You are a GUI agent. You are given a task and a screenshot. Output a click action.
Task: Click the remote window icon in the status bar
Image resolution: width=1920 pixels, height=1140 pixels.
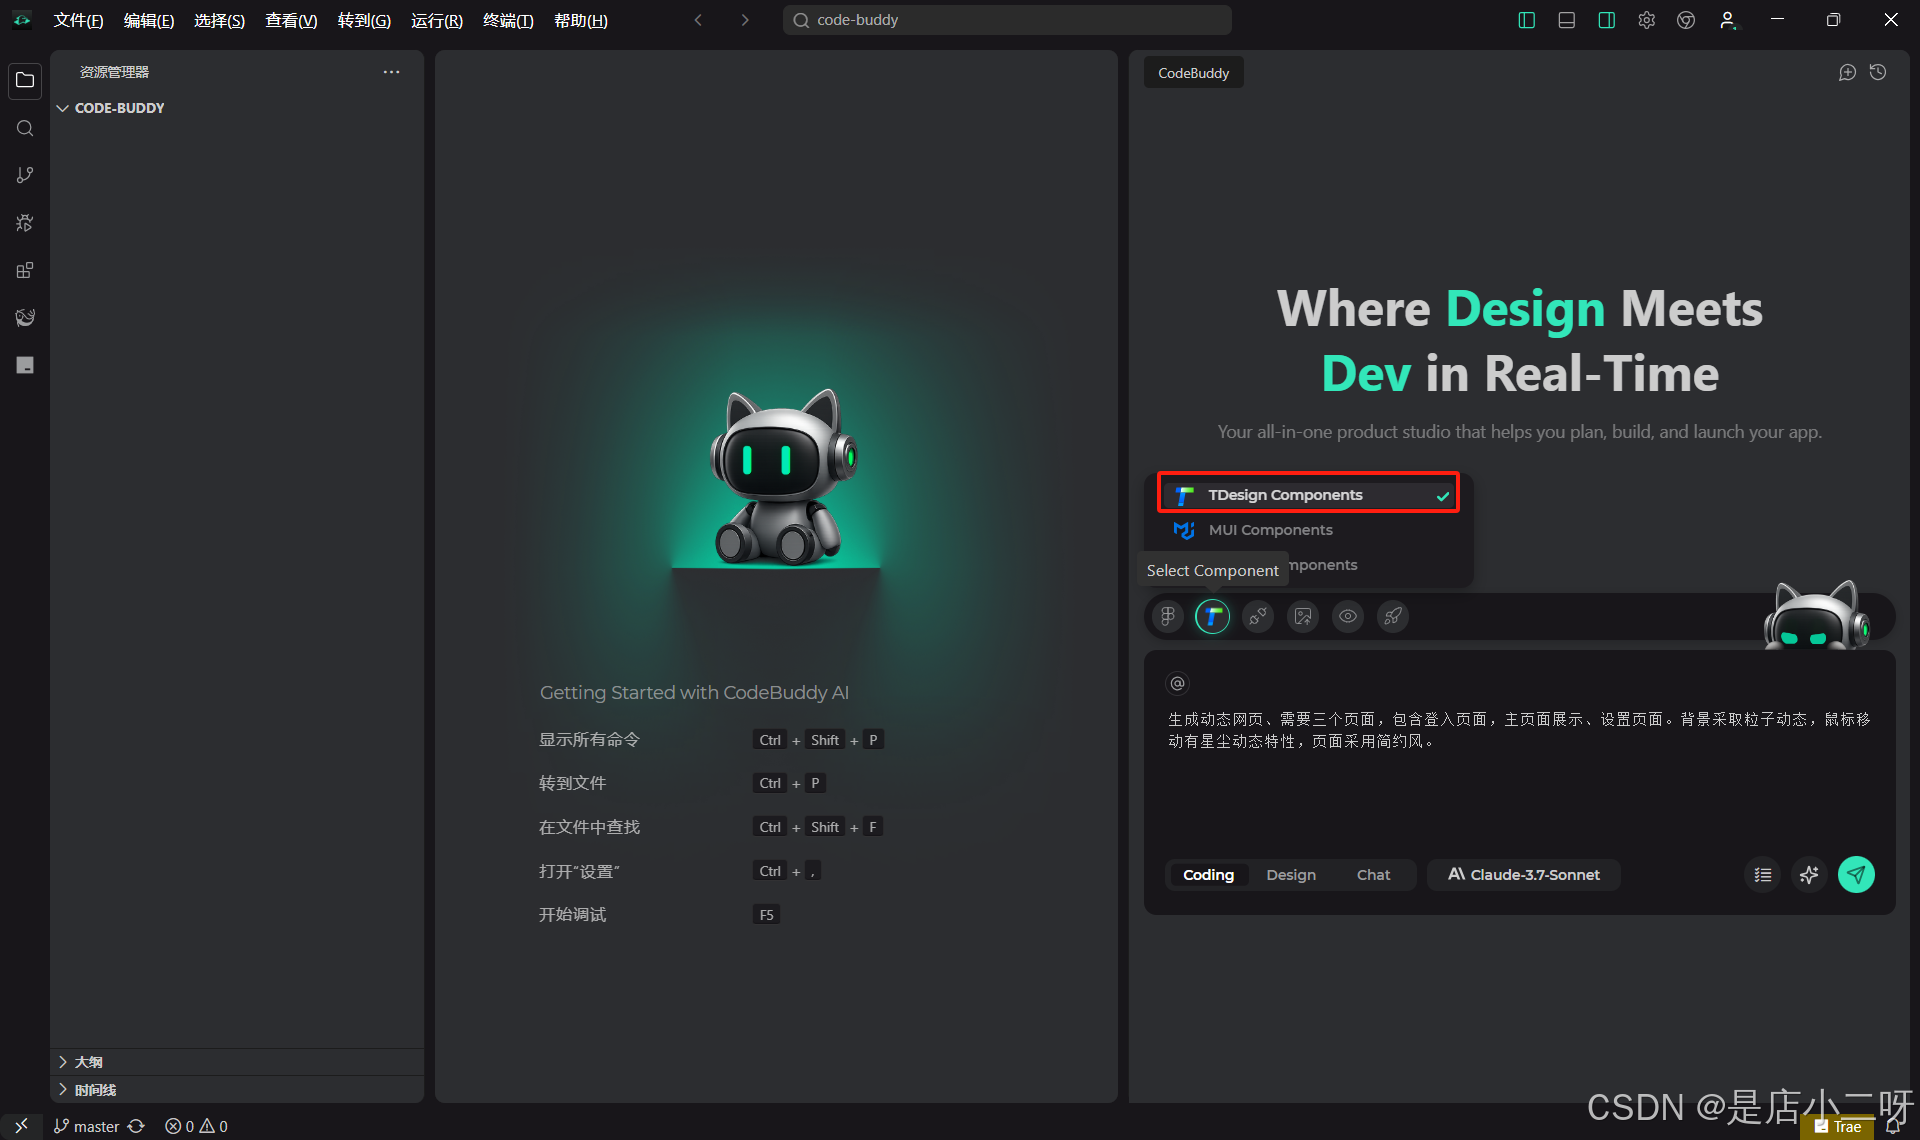[21, 1126]
